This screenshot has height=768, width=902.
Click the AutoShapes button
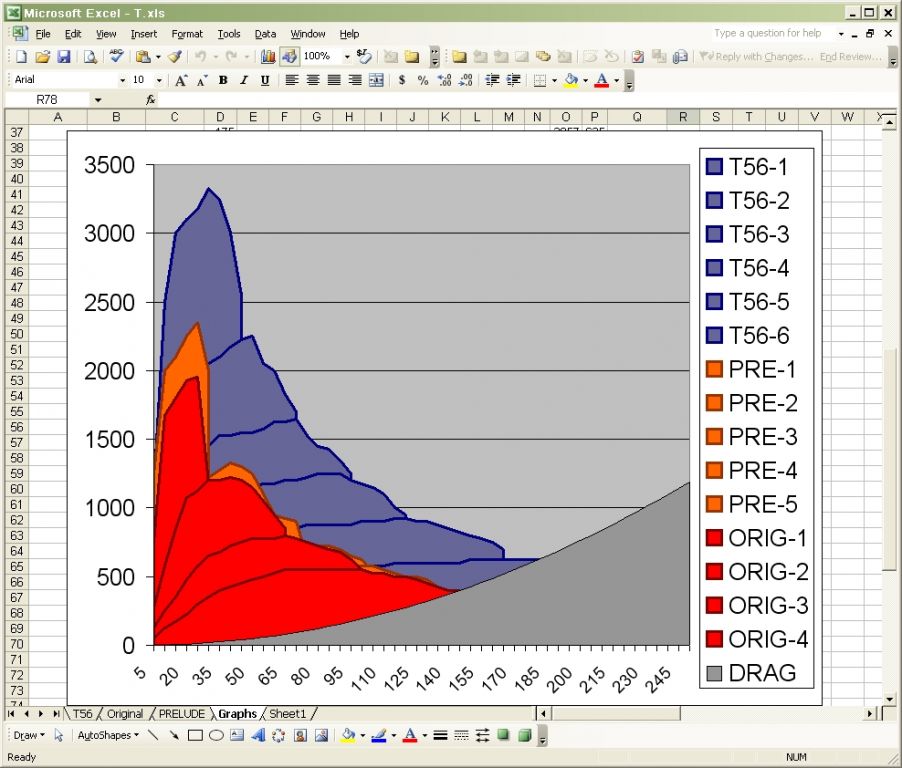tap(107, 736)
